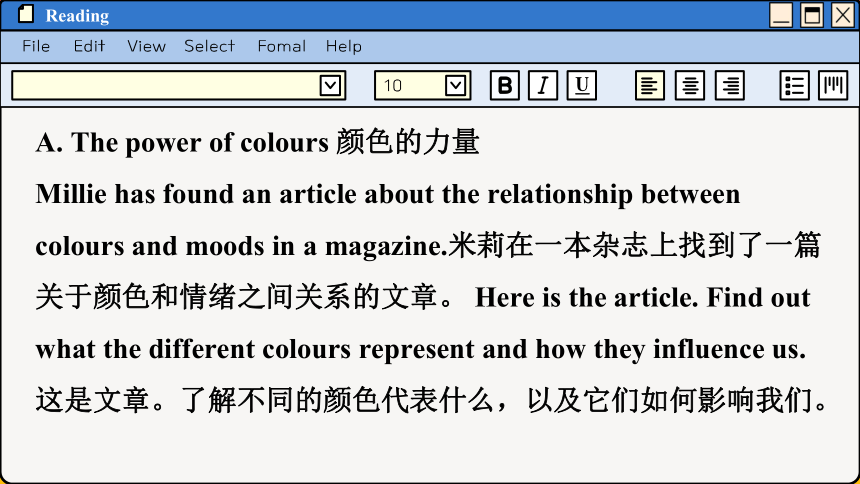860x484 pixels.
Task: Open the View menu
Action: tap(146, 46)
